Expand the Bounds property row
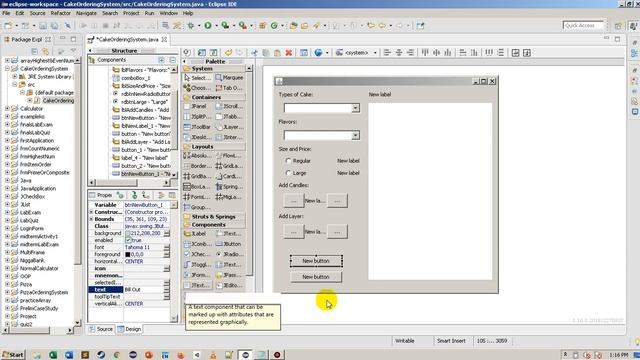640x360 pixels. click(91, 219)
